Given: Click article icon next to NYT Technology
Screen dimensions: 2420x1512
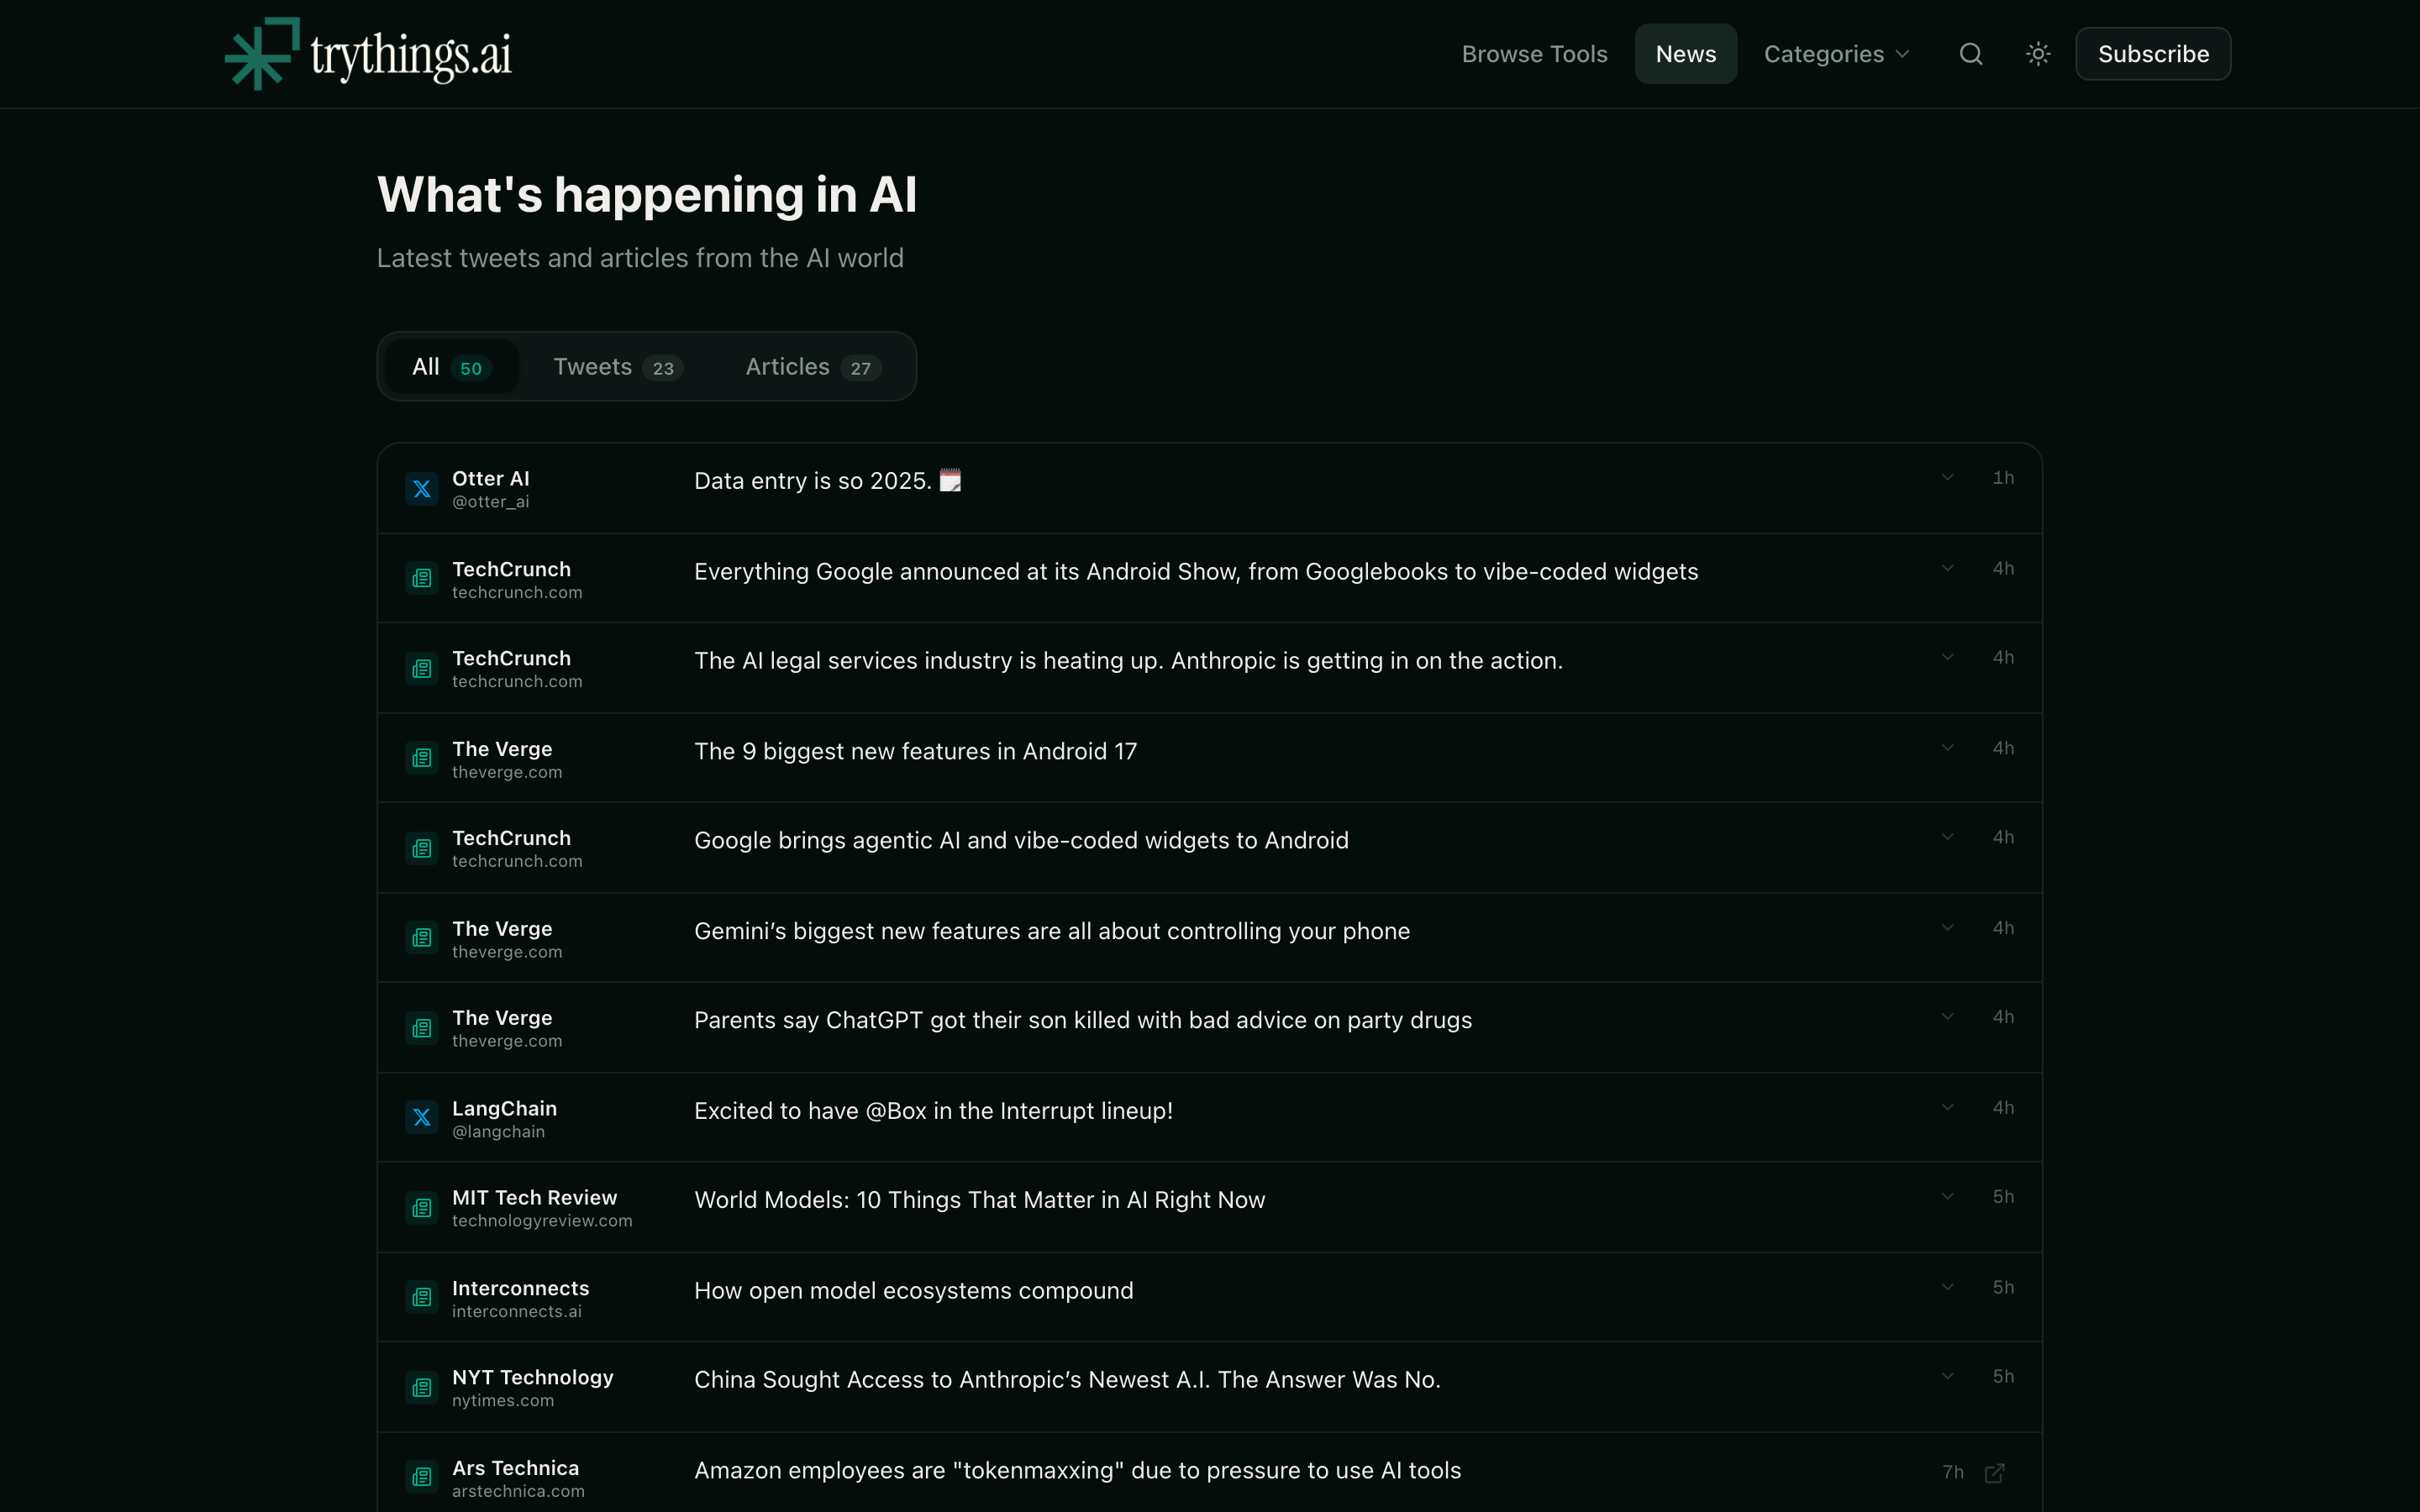Looking at the screenshot, I should pyautogui.click(x=422, y=1388).
